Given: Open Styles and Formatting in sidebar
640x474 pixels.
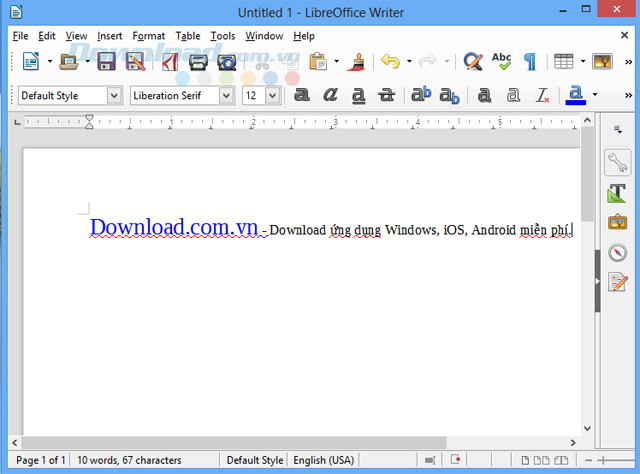Looking at the screenshot, I should [618, 193].
